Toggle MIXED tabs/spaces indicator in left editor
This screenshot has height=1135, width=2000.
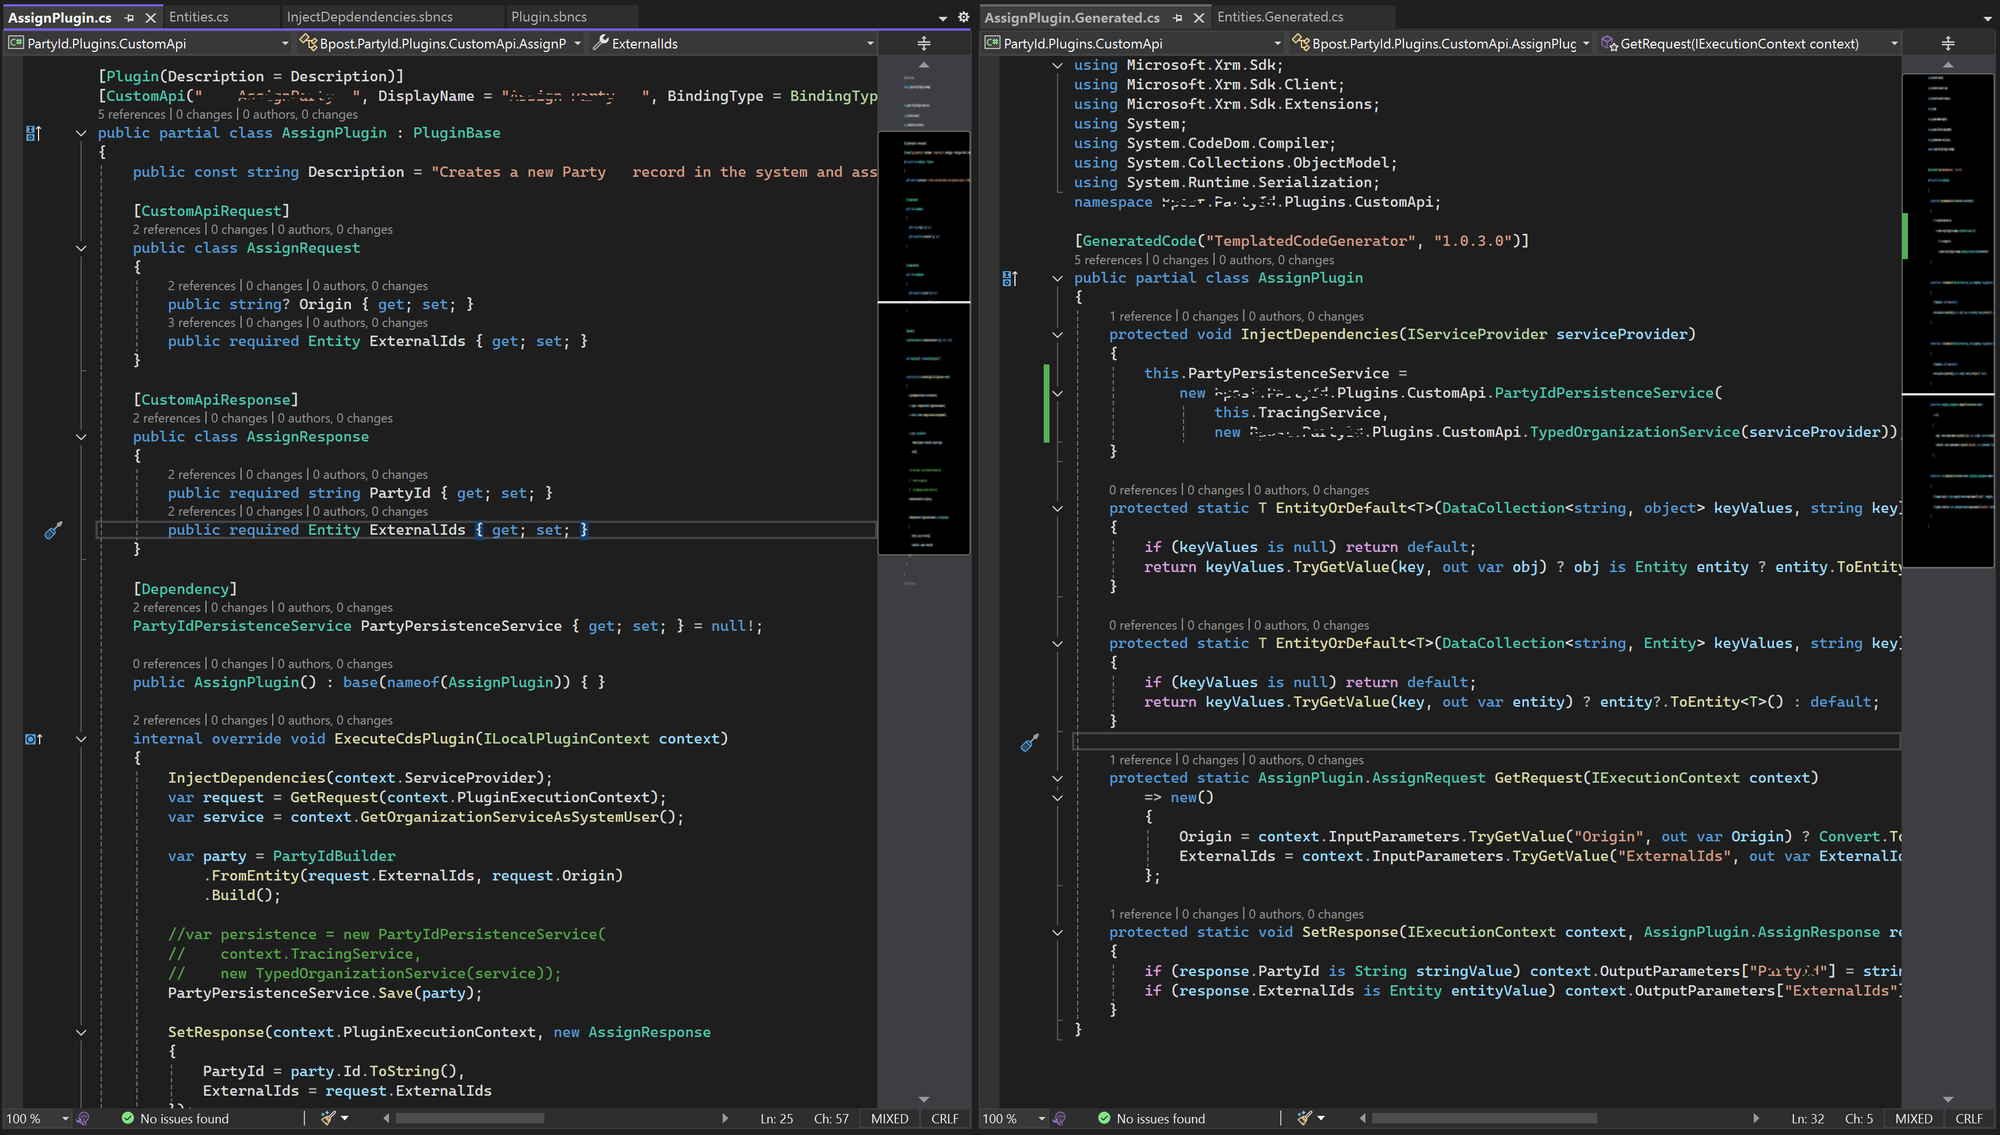pos(889,1118)
